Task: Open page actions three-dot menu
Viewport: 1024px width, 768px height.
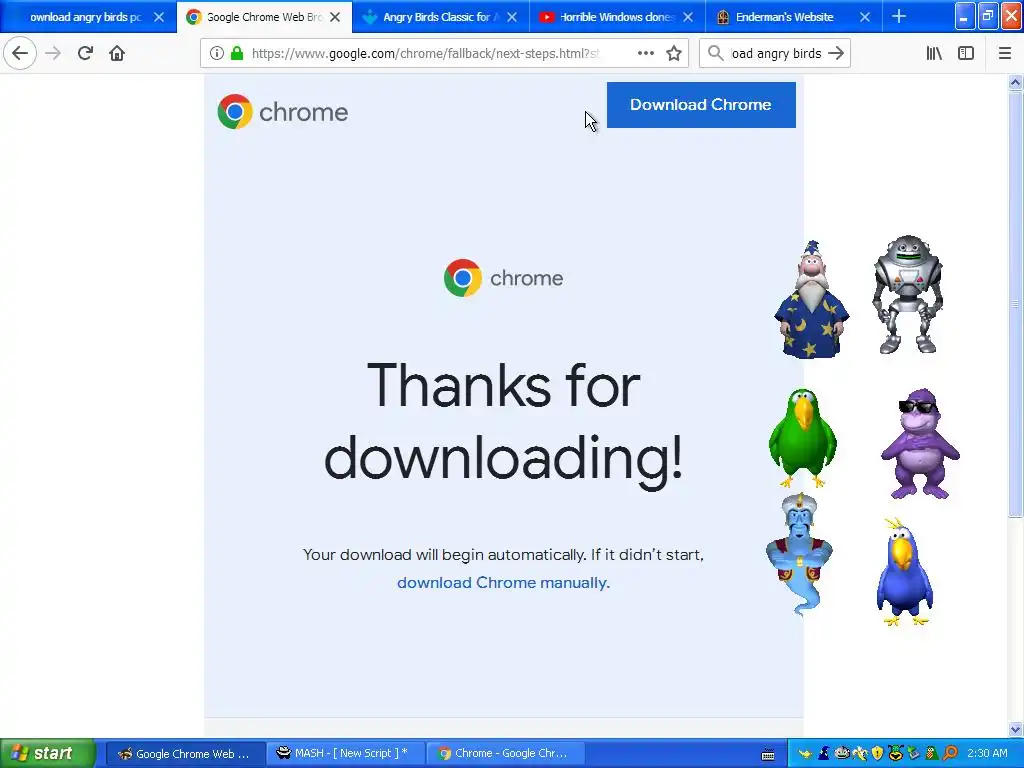Action: click(645, 53)
